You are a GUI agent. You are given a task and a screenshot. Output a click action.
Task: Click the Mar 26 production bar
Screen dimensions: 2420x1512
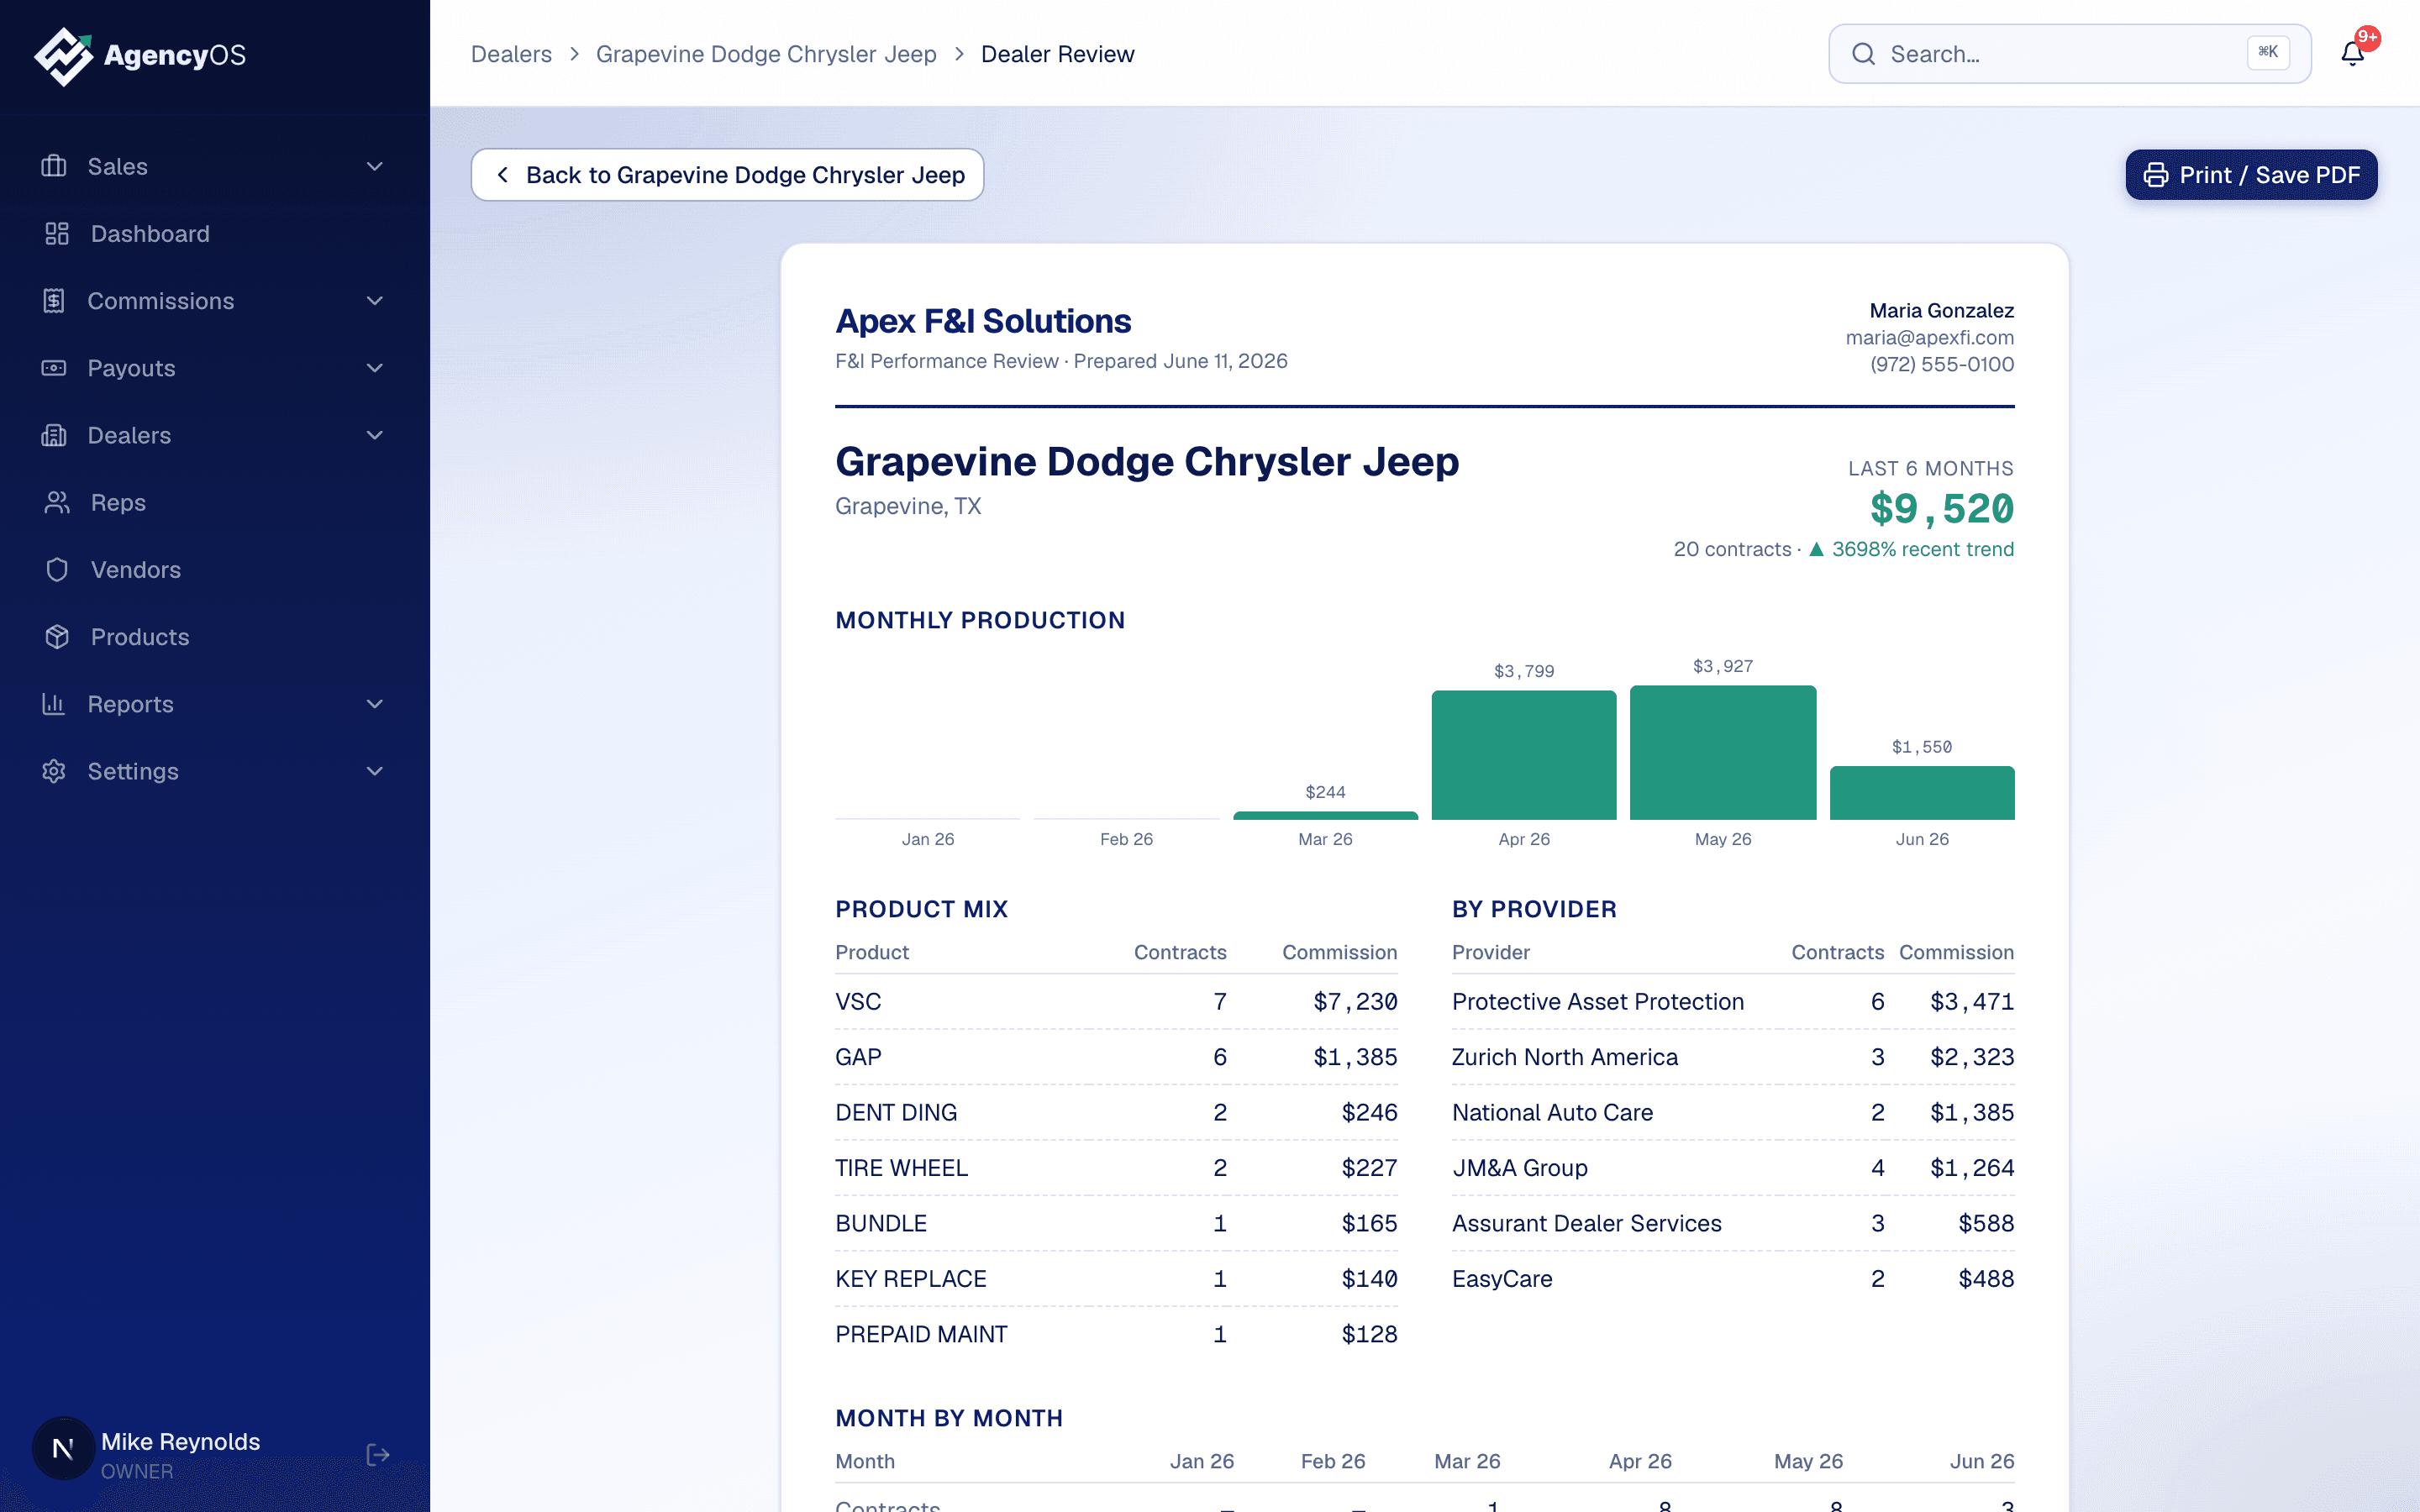click(1325, 815)
